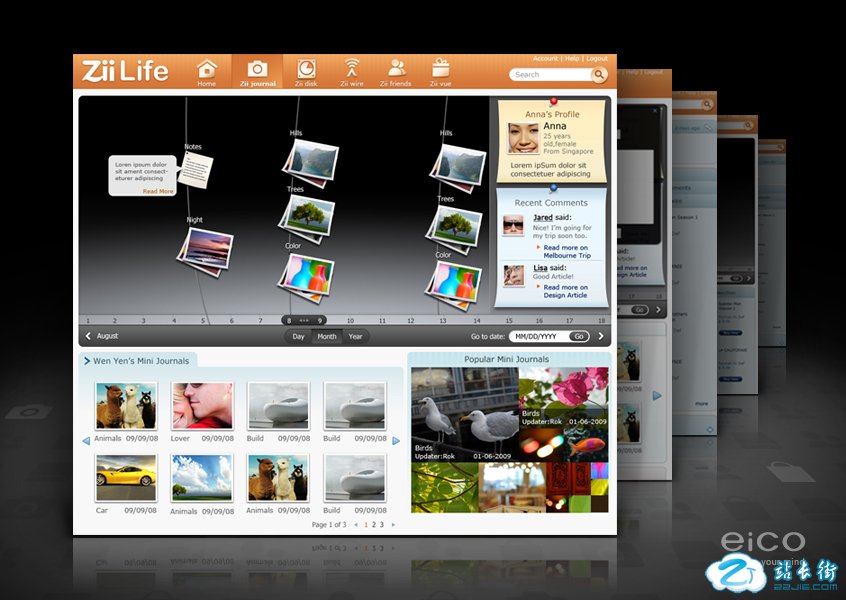Switch timeline view to Month

327,337
